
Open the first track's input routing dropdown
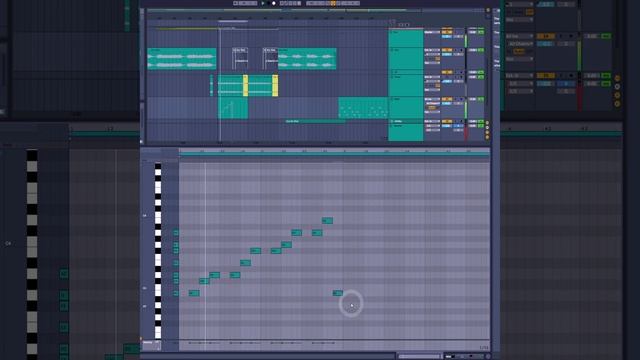point(432,32)
